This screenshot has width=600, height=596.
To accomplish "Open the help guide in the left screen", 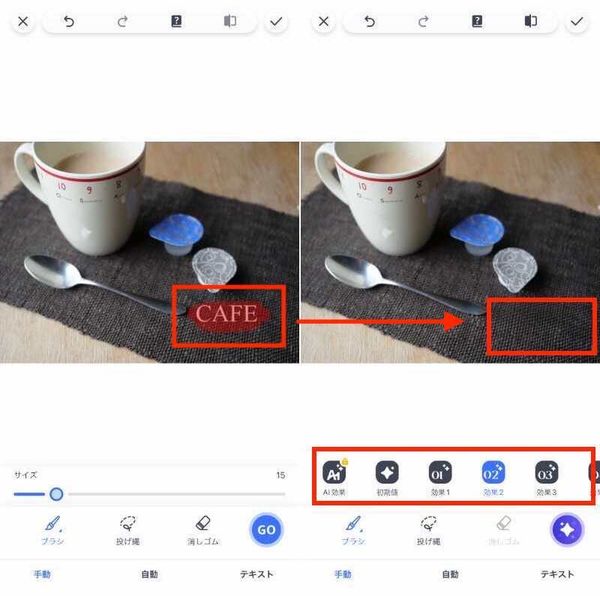I will click(x=176, y=21).
